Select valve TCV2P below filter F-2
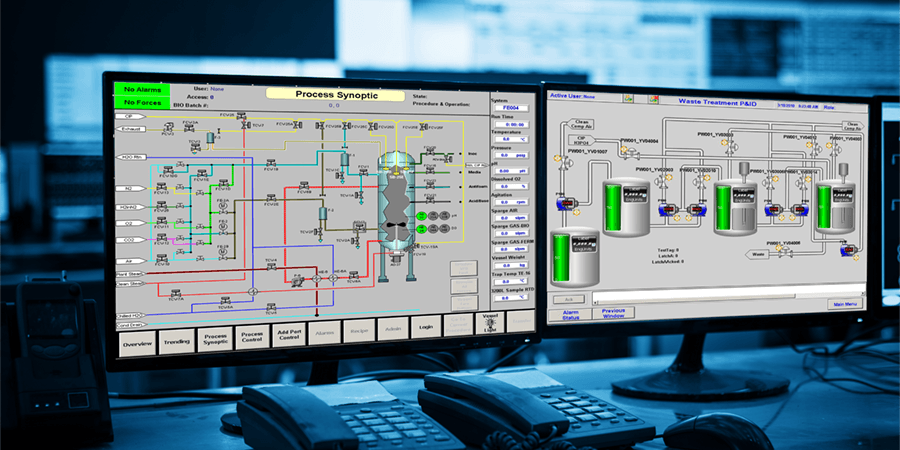Screen dimensions: 900x450 tap(320, 231)
